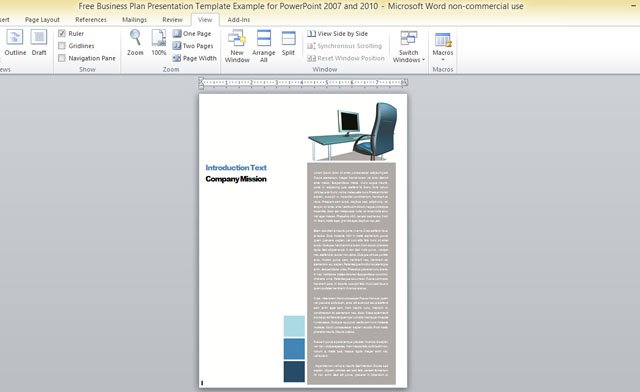The width and height of the screenshot is (640, 392).
Task: Click the dark navy square shape
Action: click(294, 372)
